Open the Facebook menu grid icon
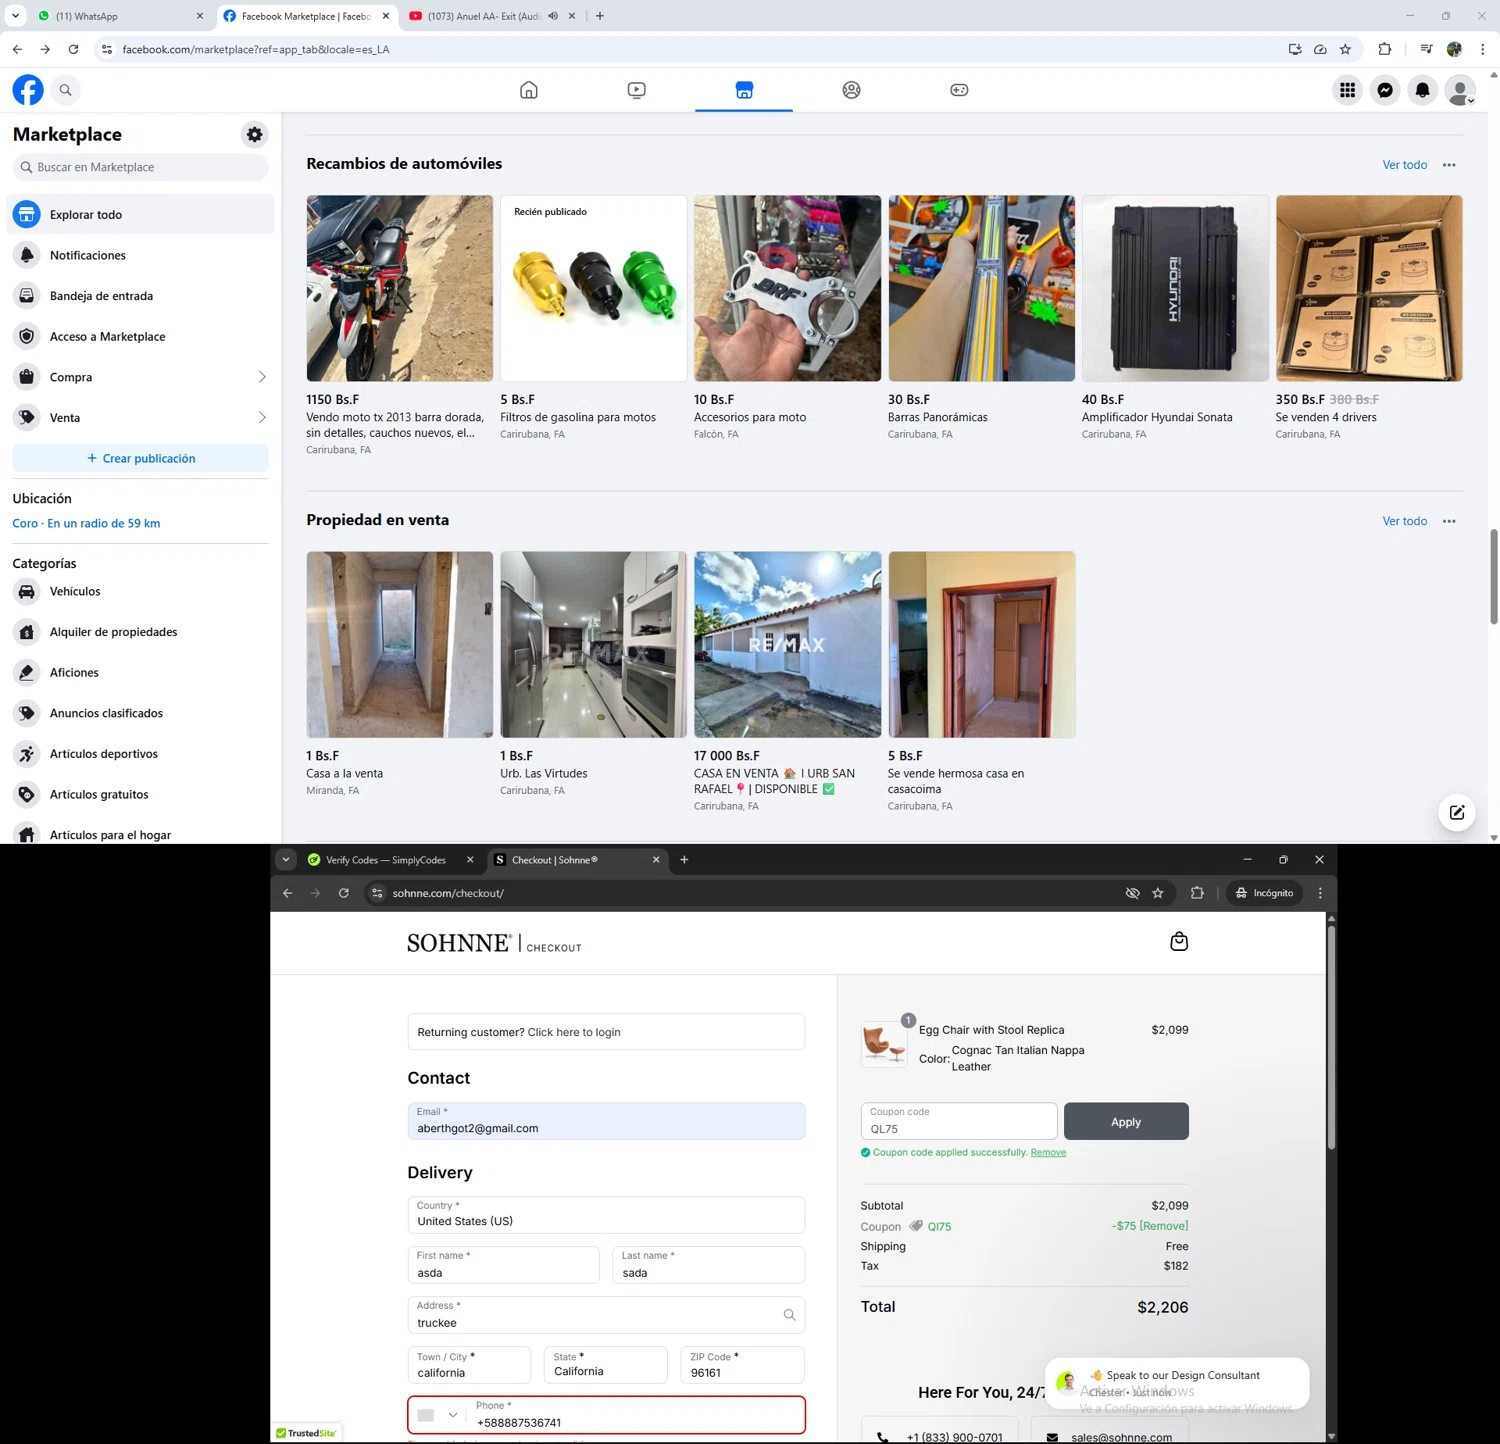The width and height of the screenshot is (1500, 1444). pos(1347,90)
